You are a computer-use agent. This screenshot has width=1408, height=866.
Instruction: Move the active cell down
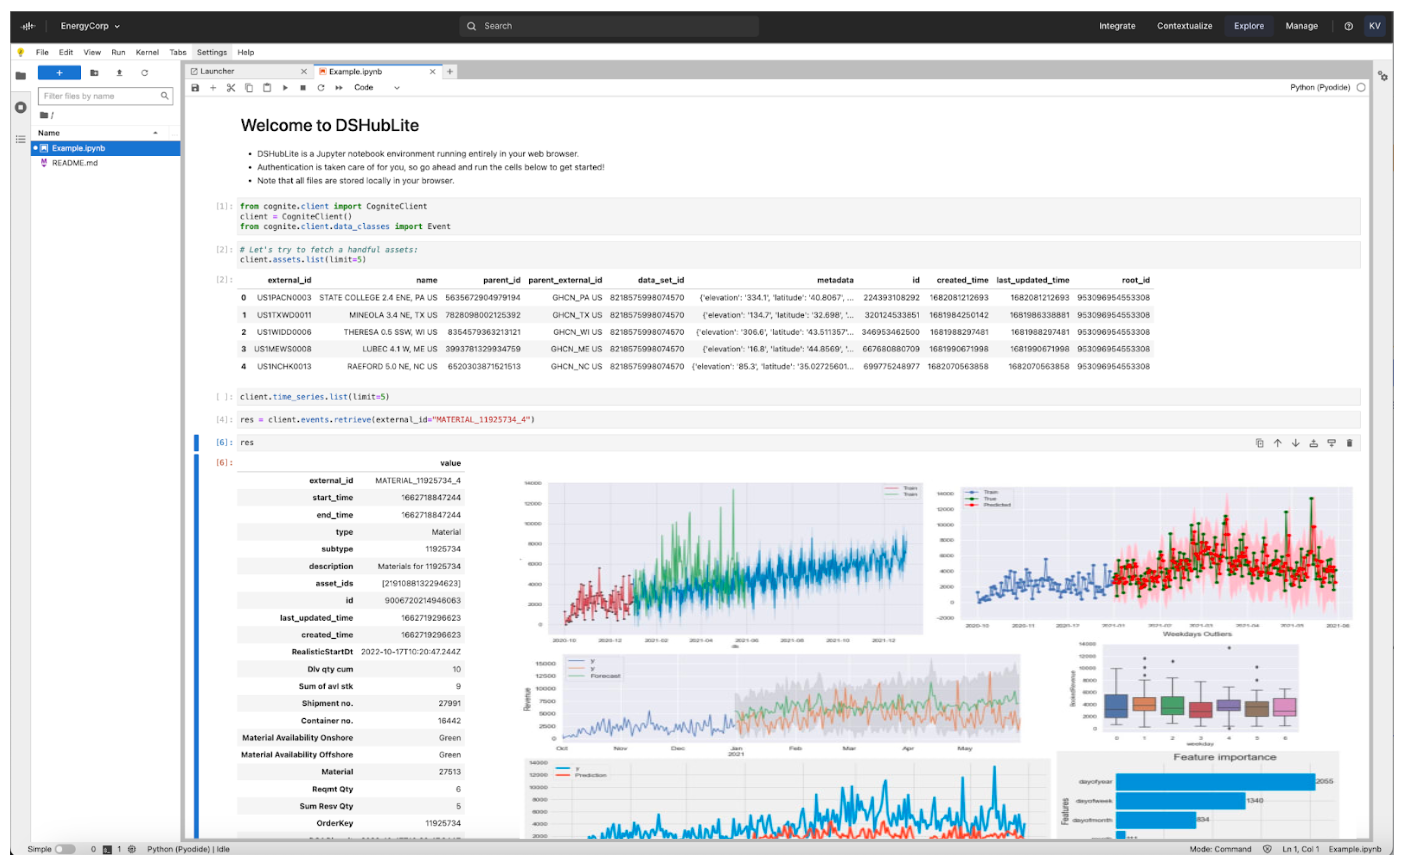(1296, 443)
